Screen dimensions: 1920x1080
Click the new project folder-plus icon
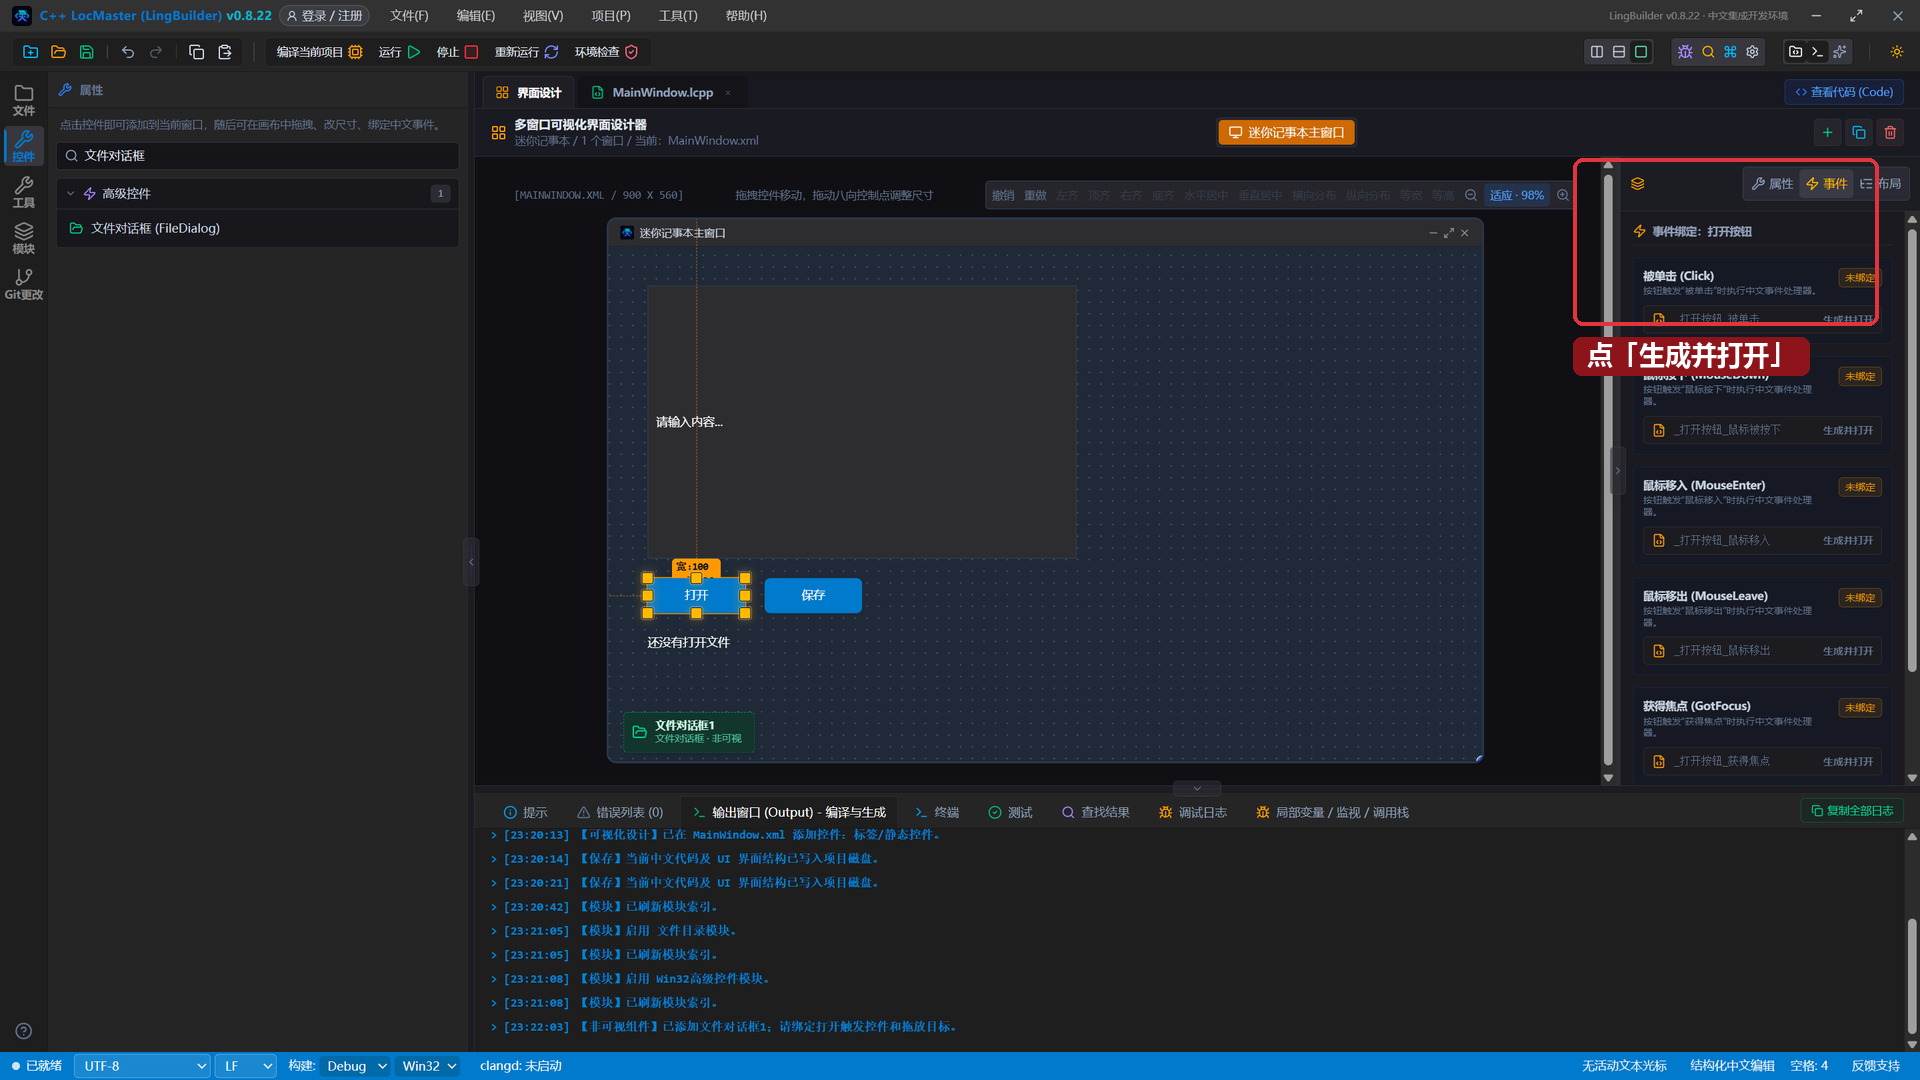(x=30, y=52)
